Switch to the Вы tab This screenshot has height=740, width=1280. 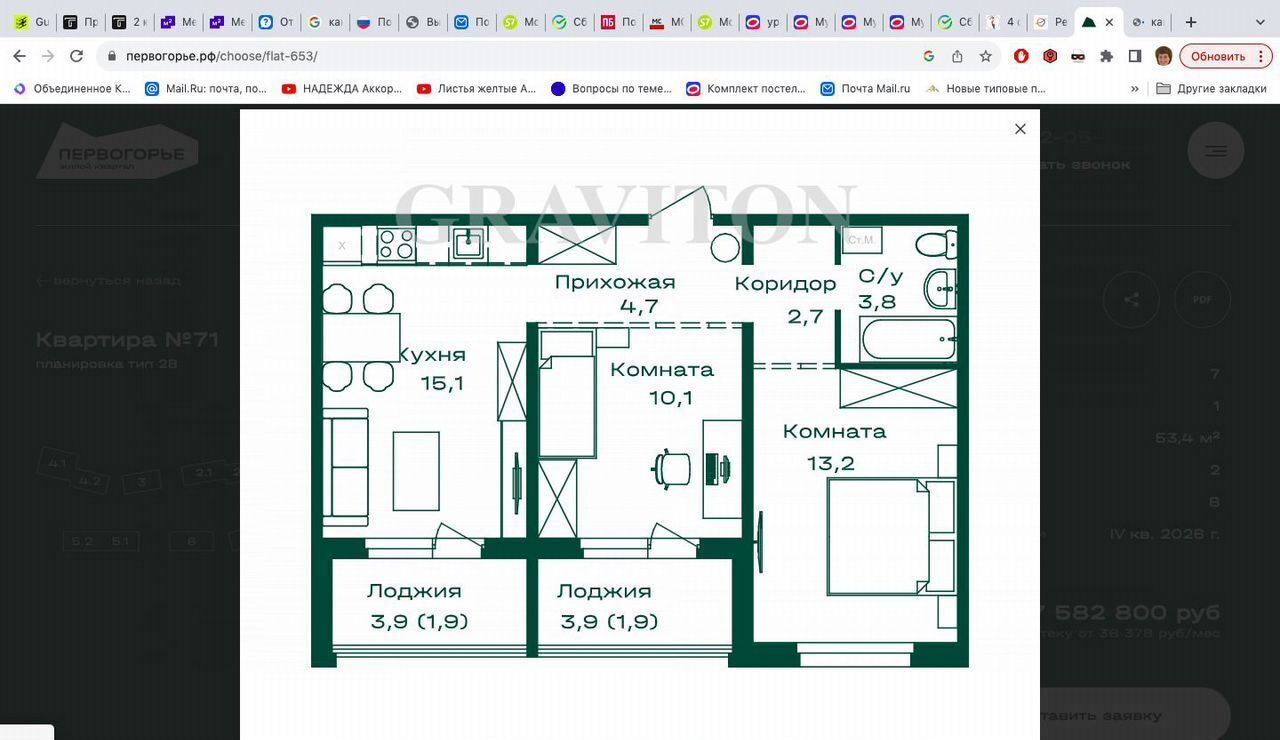422,22
